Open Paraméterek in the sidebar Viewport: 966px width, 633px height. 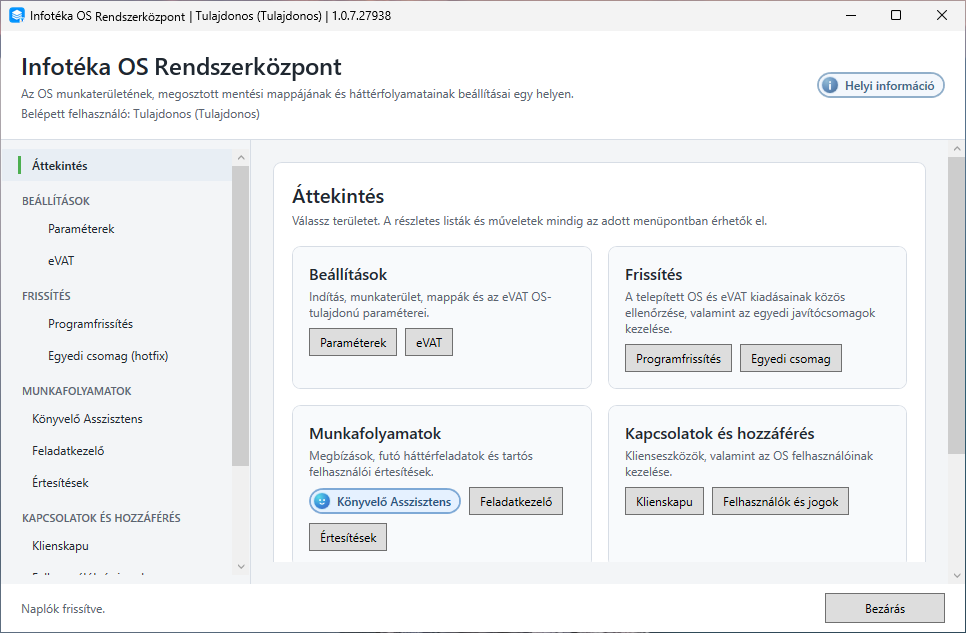pos(117,229)
